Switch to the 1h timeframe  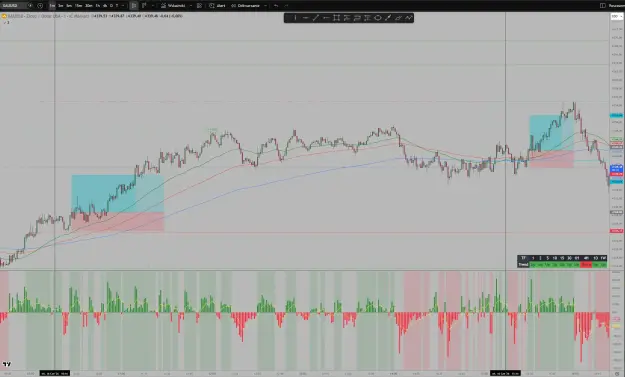tap(98, 6)
